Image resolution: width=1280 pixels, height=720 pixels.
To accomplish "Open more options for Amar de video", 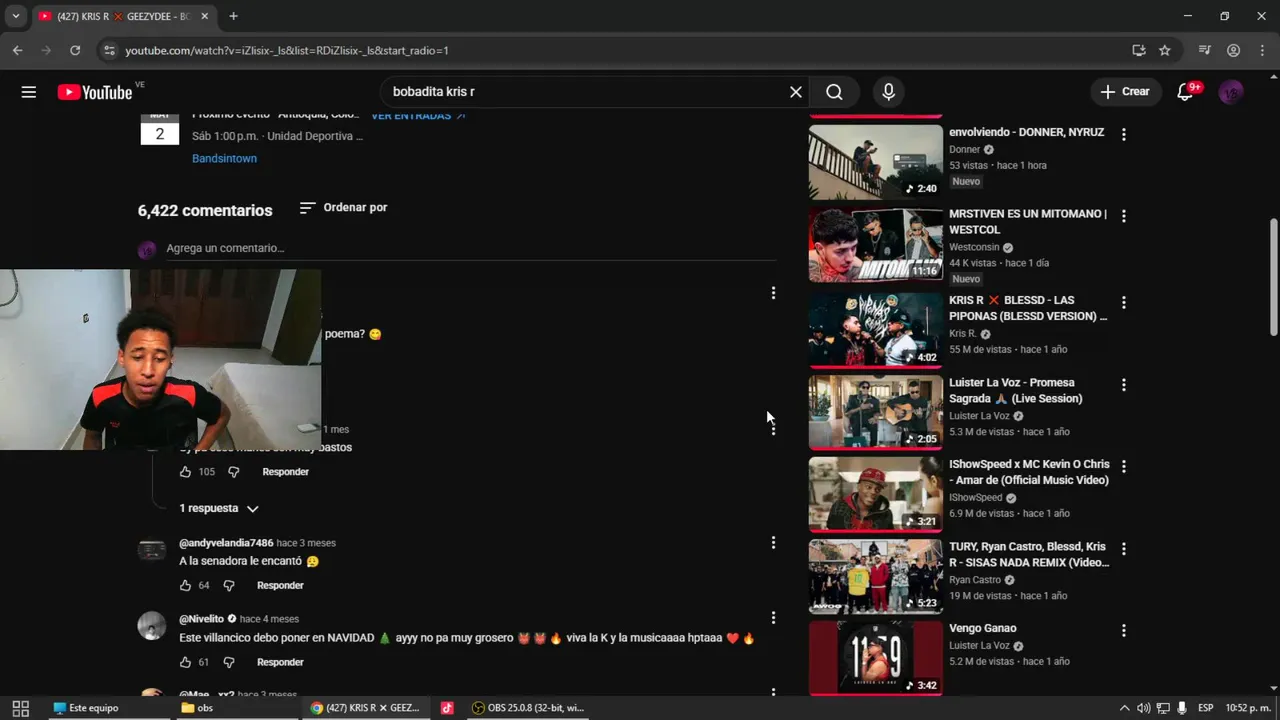I will coord(1124,466).
